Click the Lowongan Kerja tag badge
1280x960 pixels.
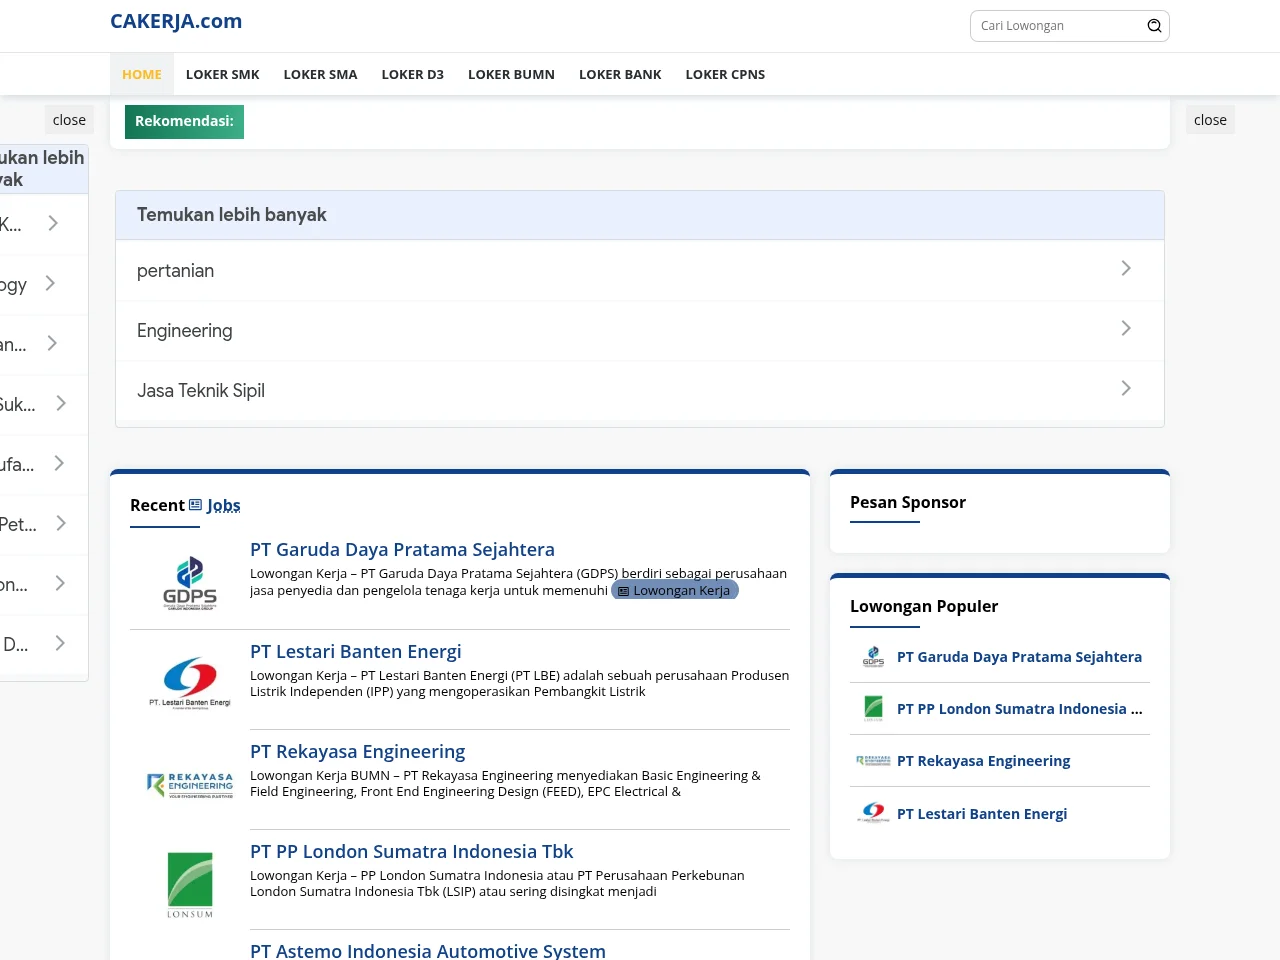click(675, 590)
